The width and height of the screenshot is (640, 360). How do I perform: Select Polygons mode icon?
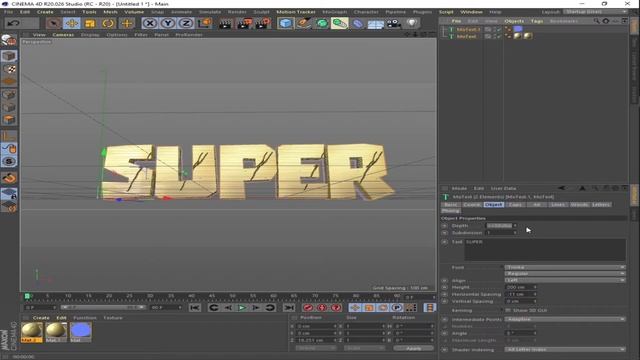pos(9,120)
